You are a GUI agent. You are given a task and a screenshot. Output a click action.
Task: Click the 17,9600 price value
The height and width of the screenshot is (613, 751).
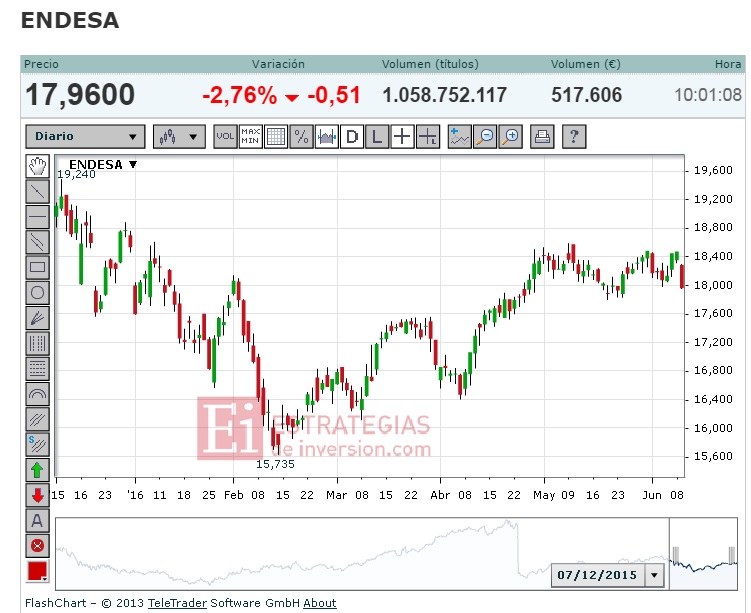80,95
